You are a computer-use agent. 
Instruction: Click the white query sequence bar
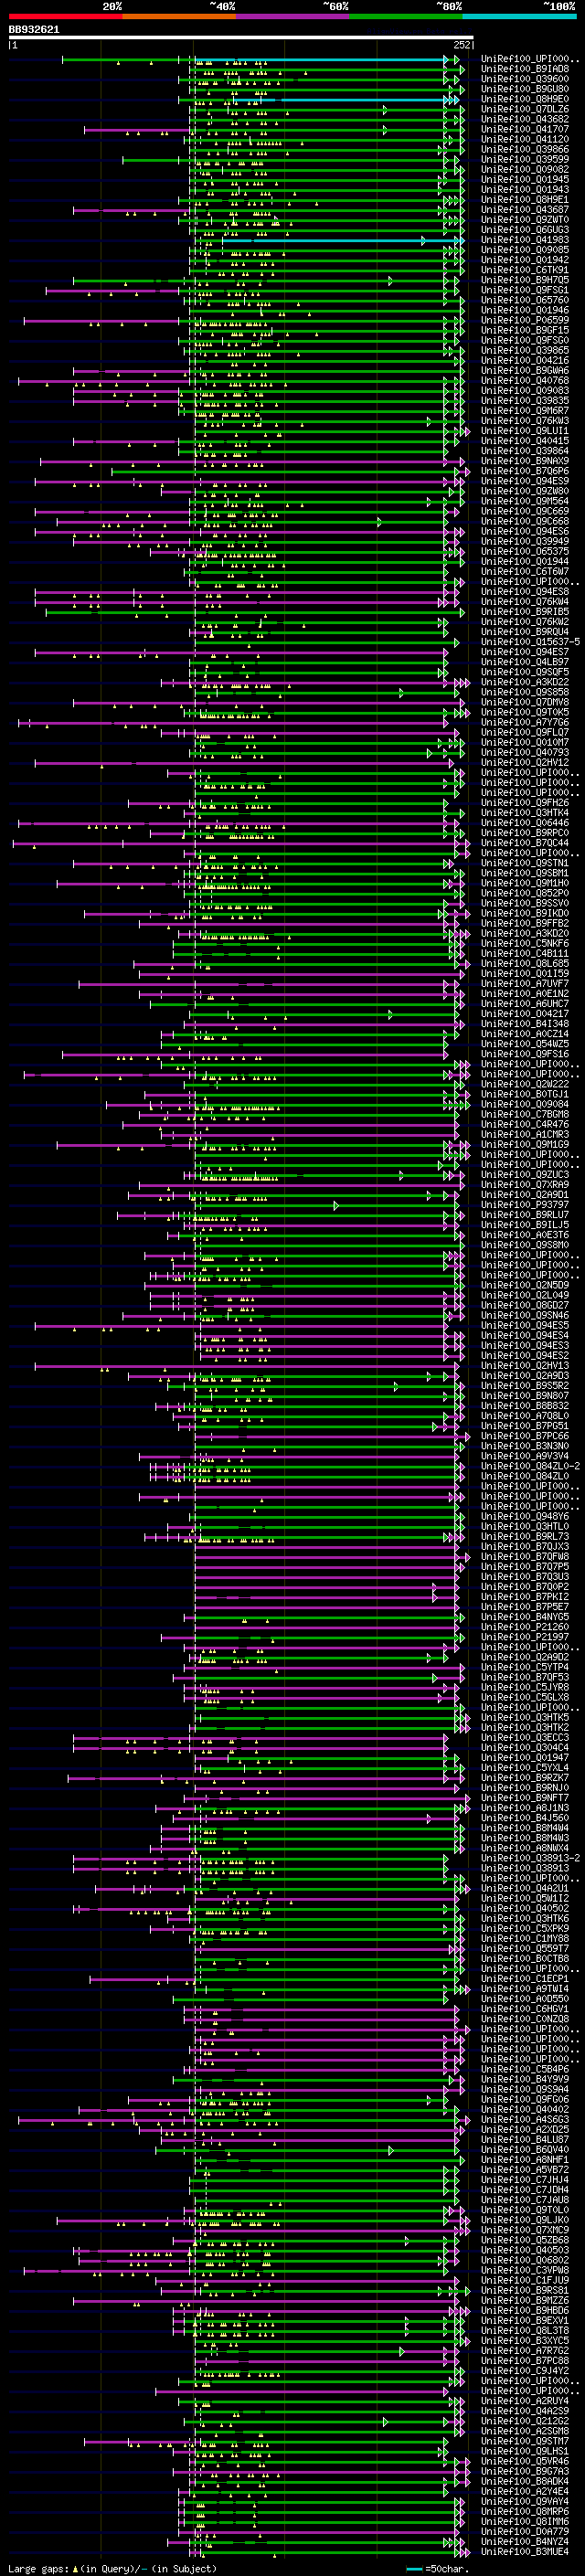[x=241, y=38]
